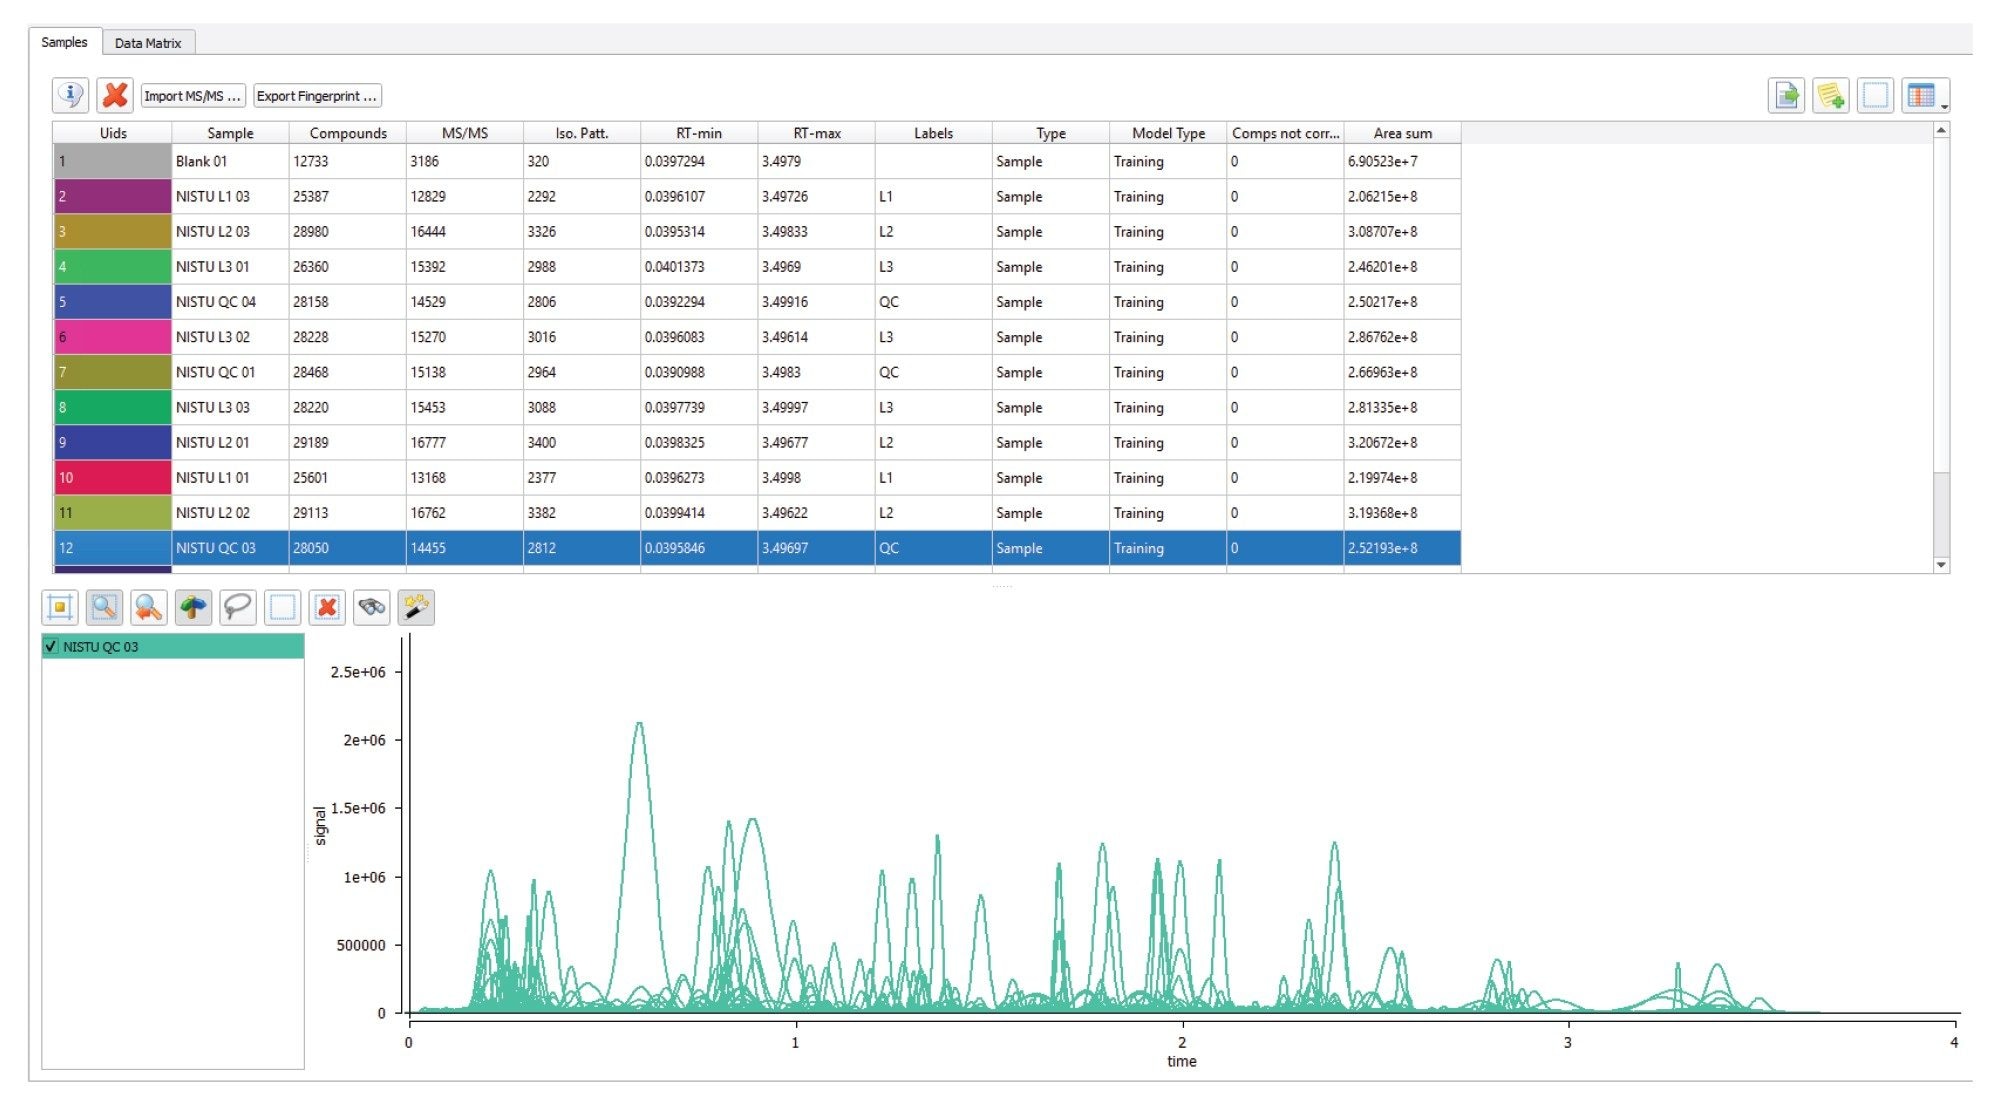Sort by the Area sum column header
Viewport: 2000px width, 1112px height.
pos(1402,133)
